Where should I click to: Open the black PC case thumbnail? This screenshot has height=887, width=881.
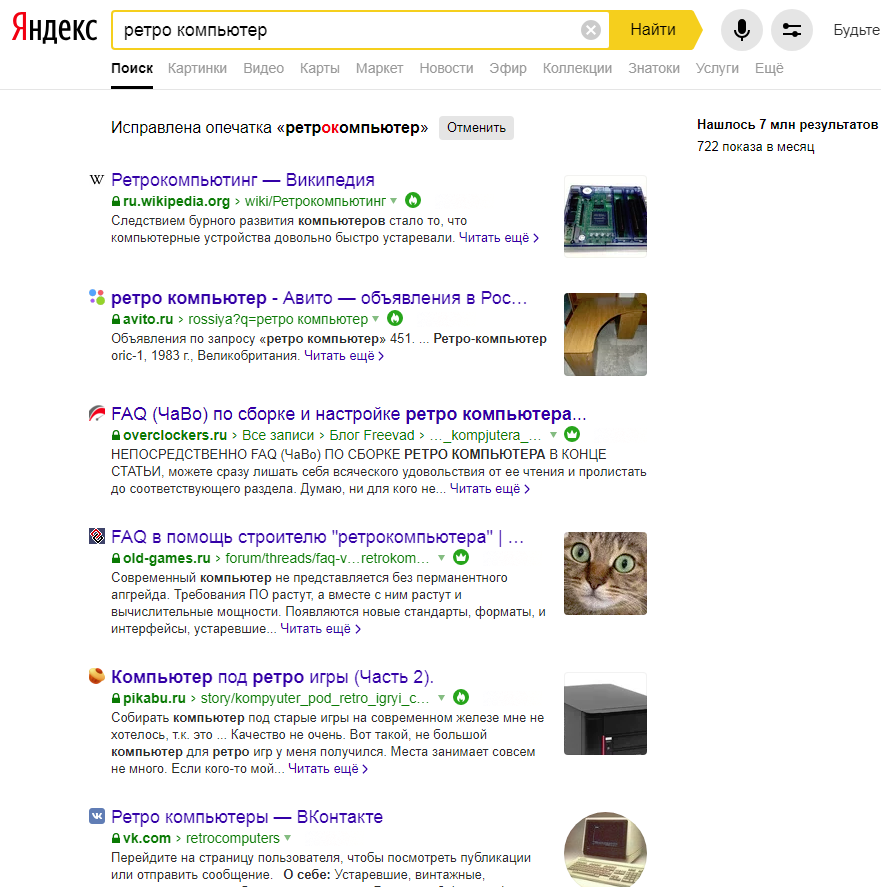[605, 713]
